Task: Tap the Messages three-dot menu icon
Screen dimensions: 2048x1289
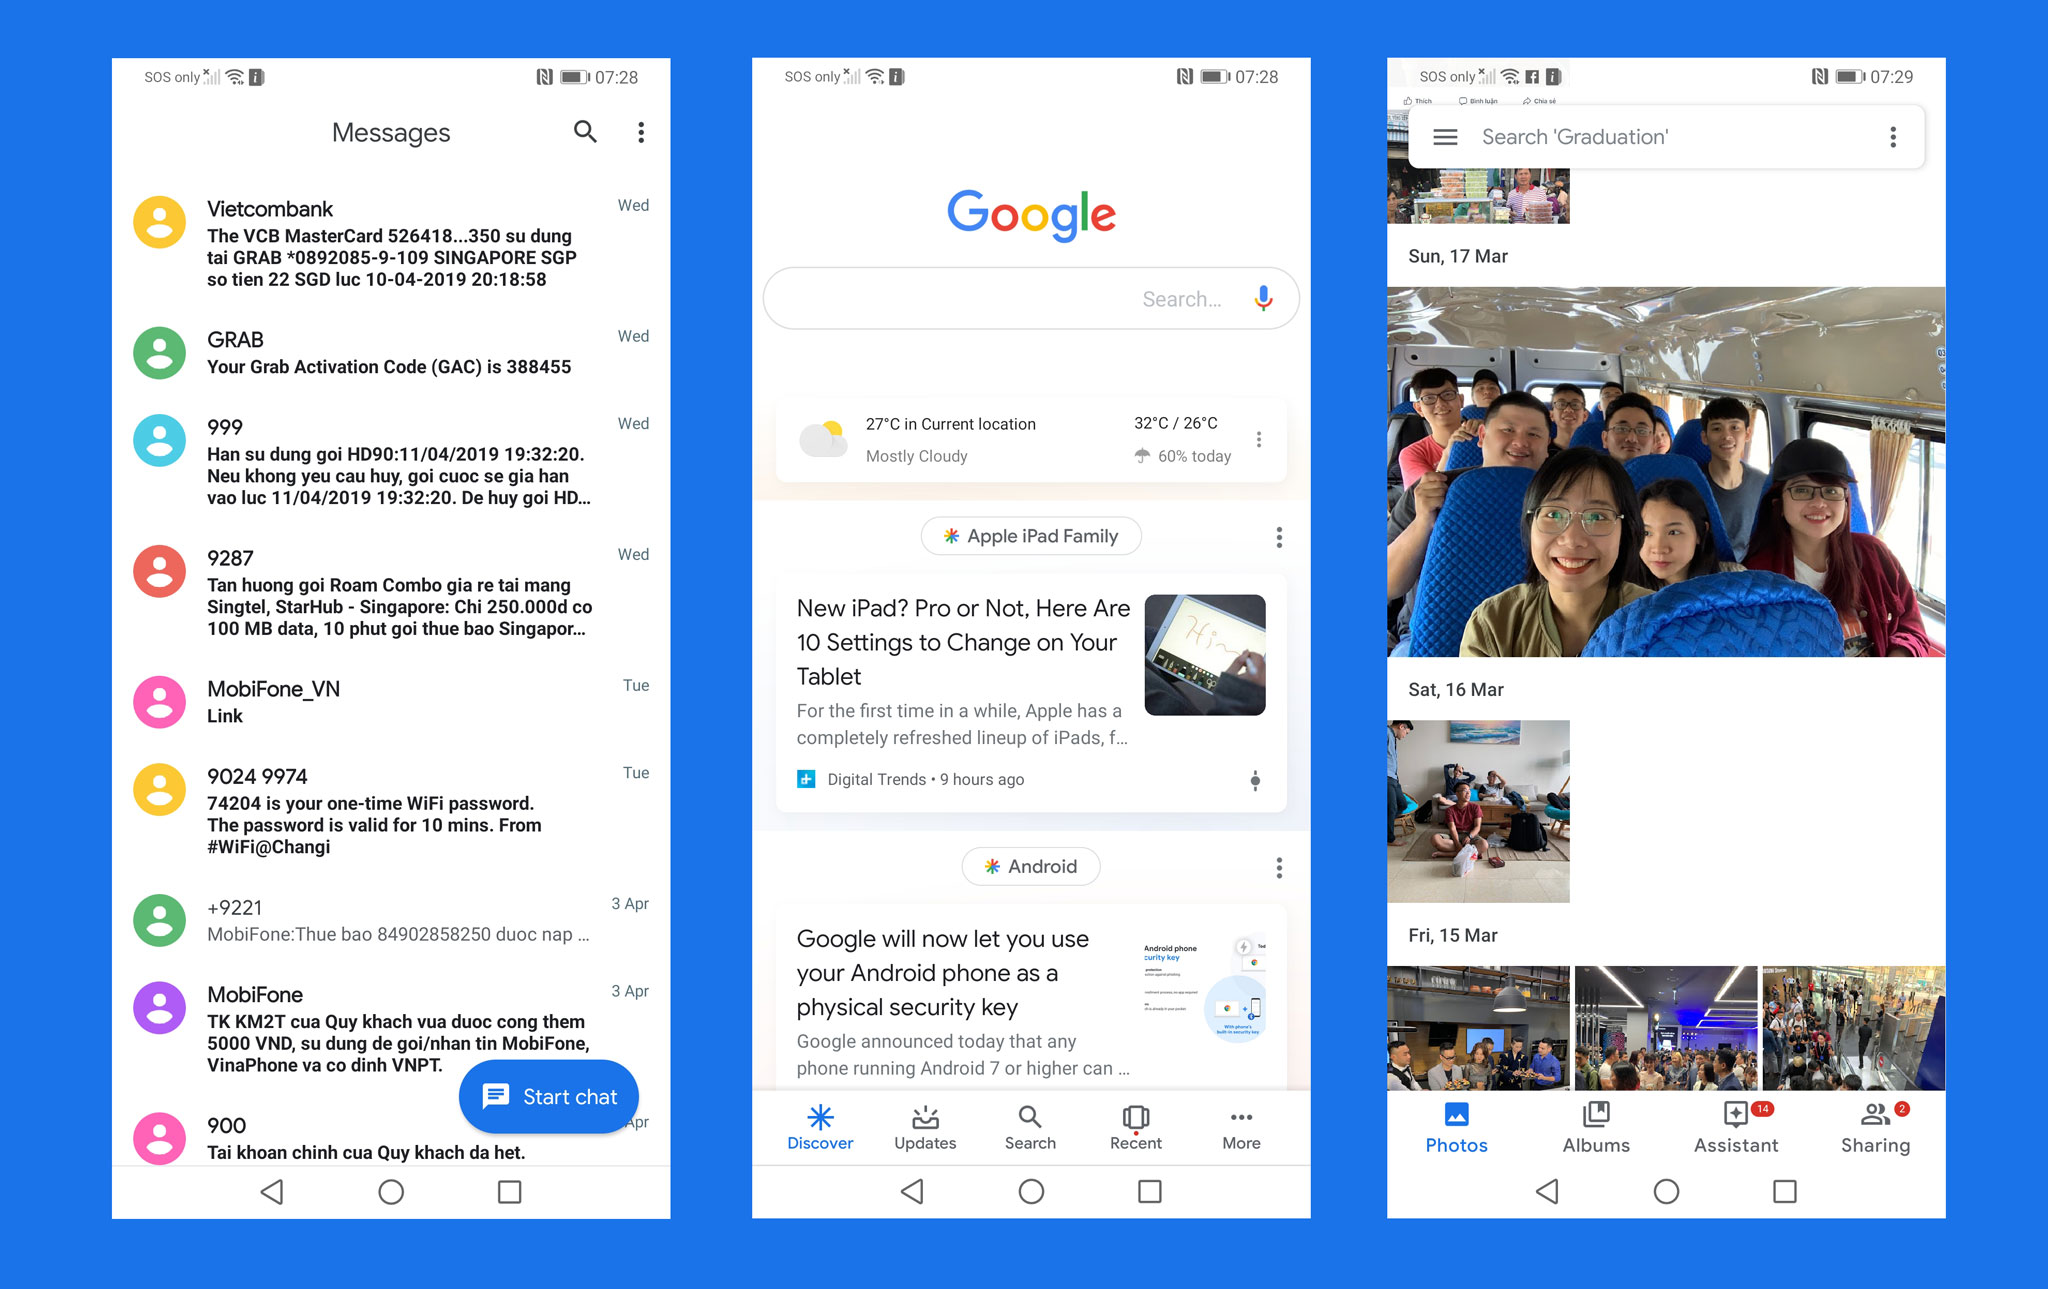Action: point(642,131)
